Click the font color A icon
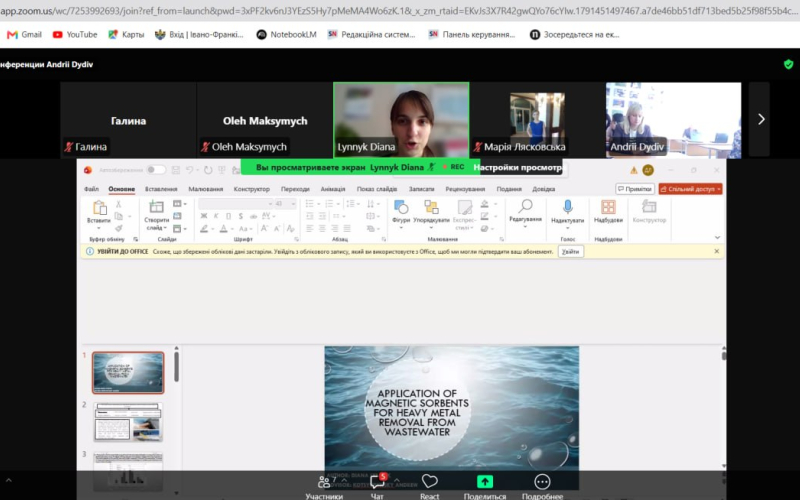This screenshot has height=500, width=800. tap(223, 229)
